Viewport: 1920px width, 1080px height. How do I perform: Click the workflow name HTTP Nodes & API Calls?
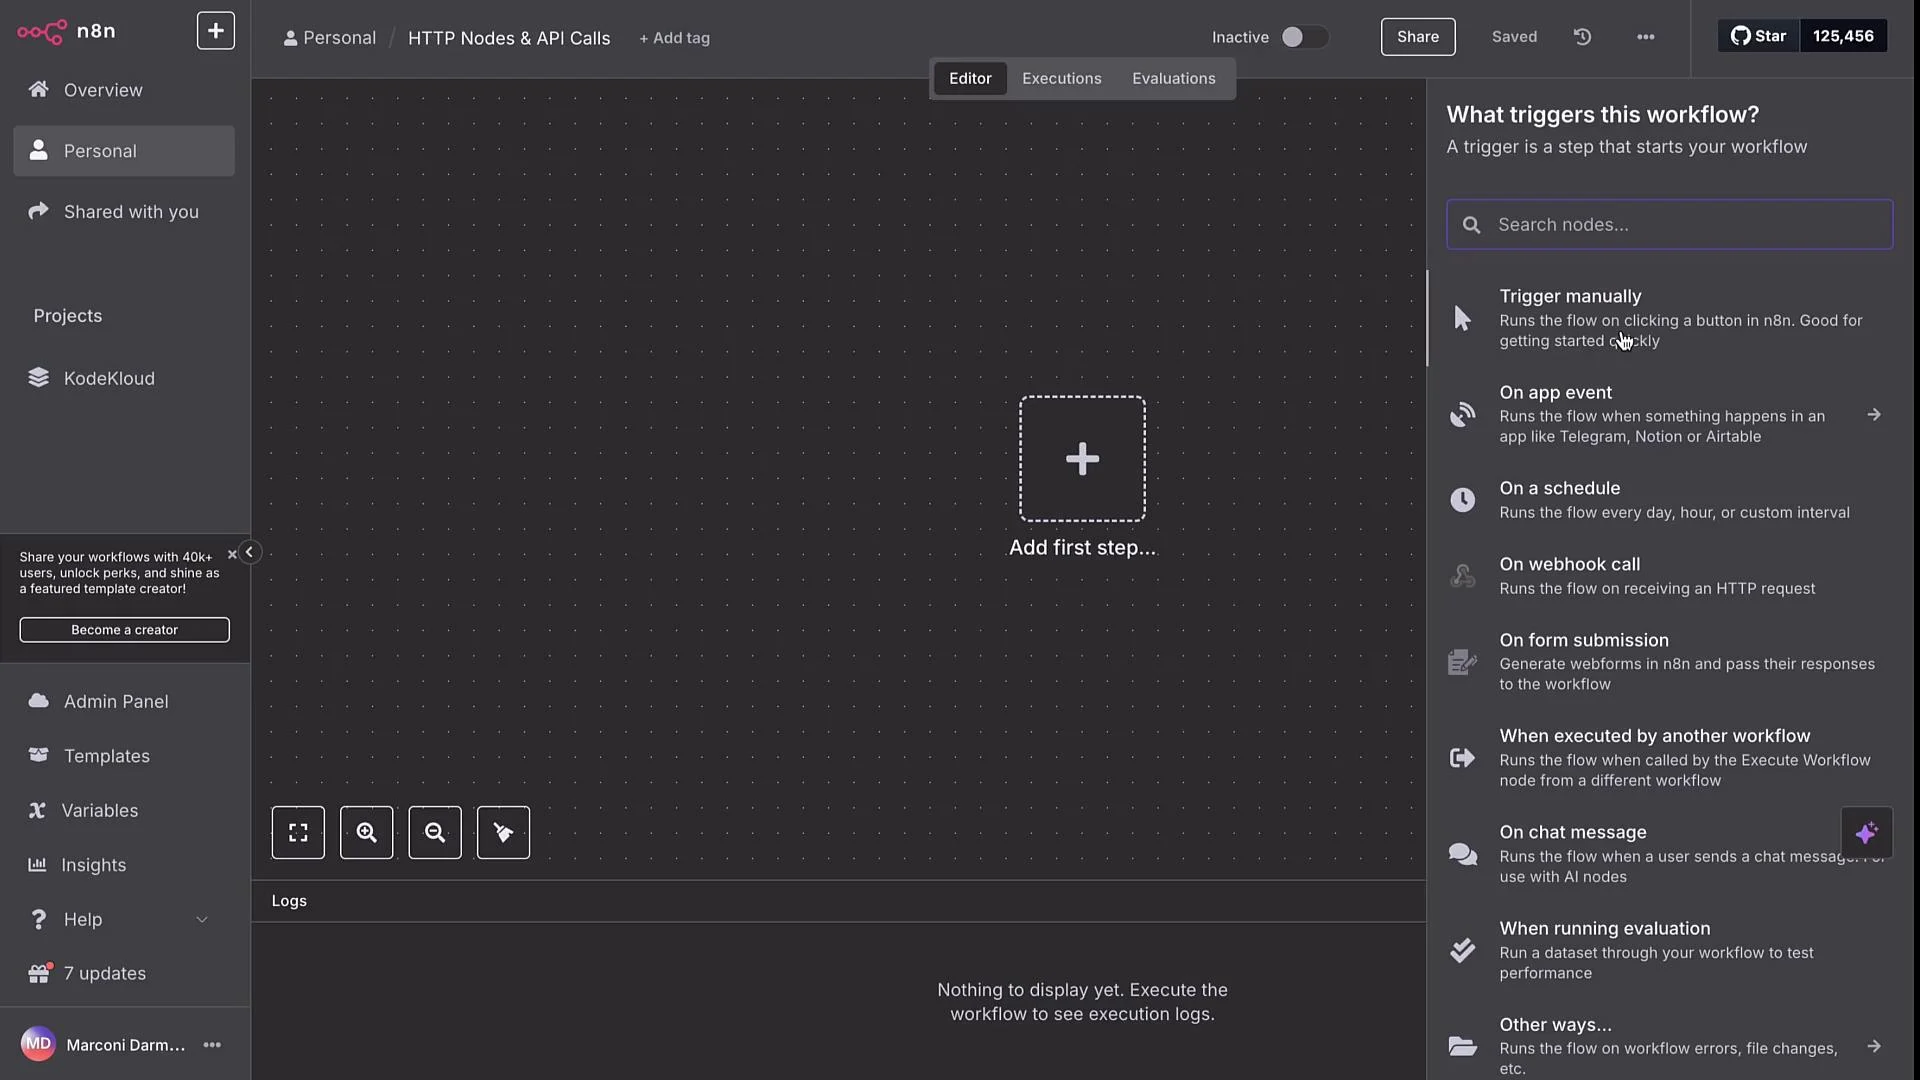pos(509,38)
